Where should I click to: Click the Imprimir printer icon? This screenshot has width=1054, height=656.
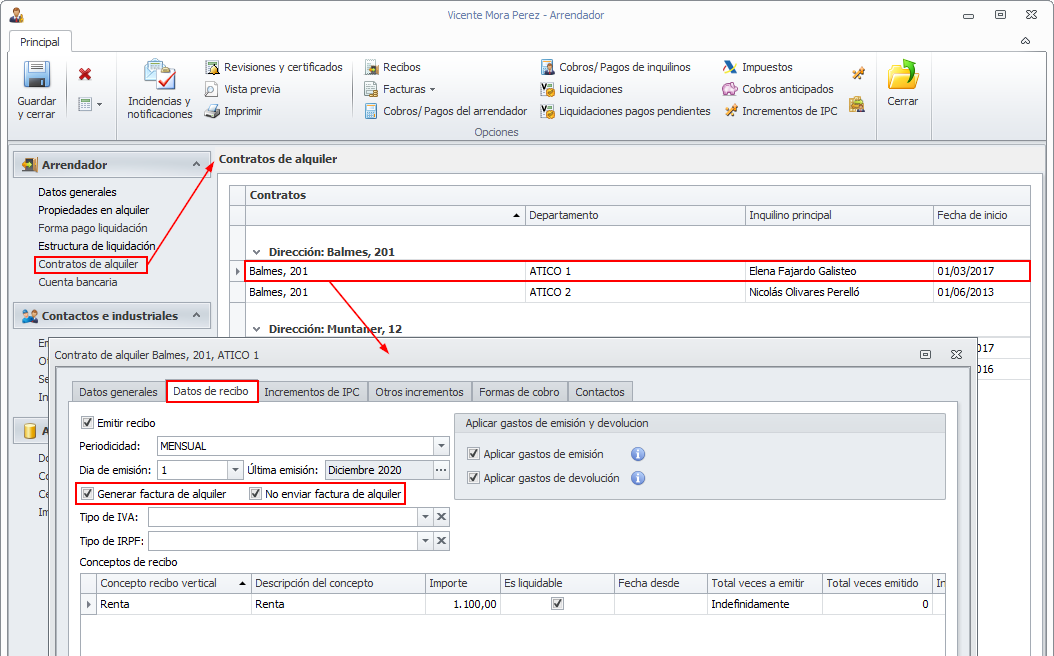click(x=212, y=111)
